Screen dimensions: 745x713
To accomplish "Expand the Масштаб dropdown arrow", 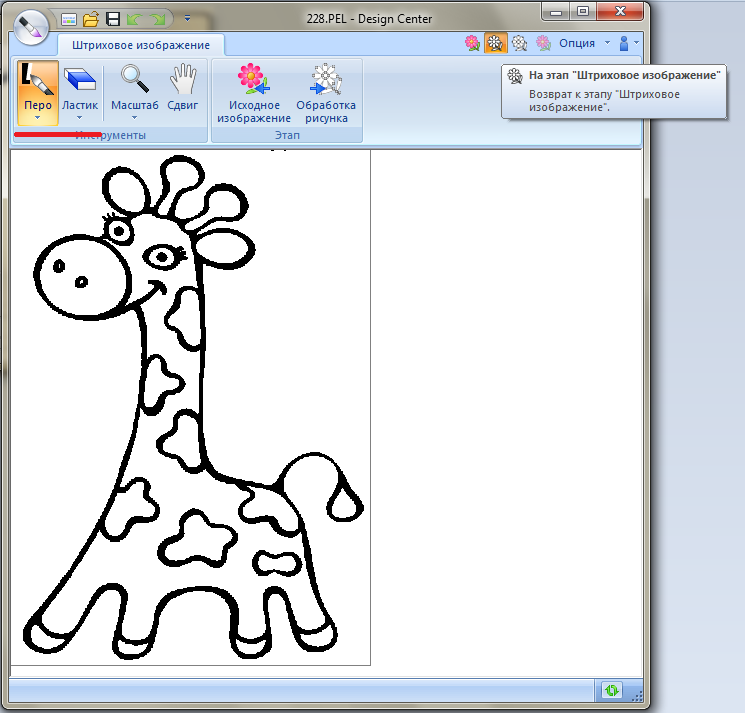I will pos(134,118).
